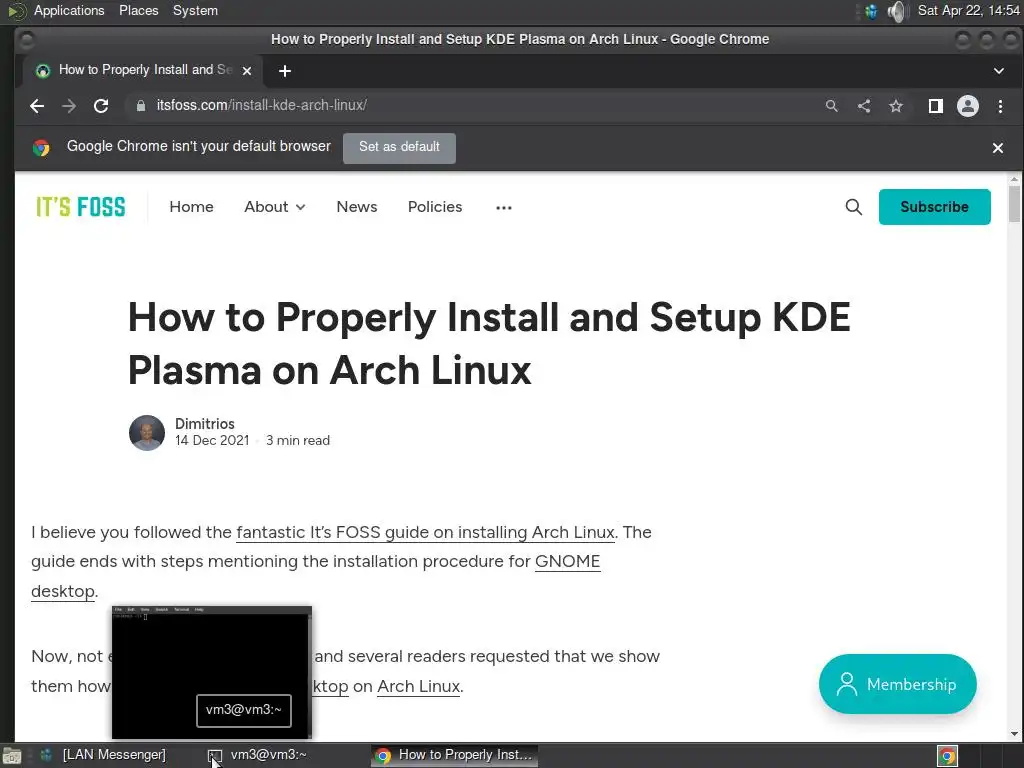The width and height of the screenshot is (1024, 768).
Task: Click the show desktop icon in bottom panel
Action: (x=12, y=756)
